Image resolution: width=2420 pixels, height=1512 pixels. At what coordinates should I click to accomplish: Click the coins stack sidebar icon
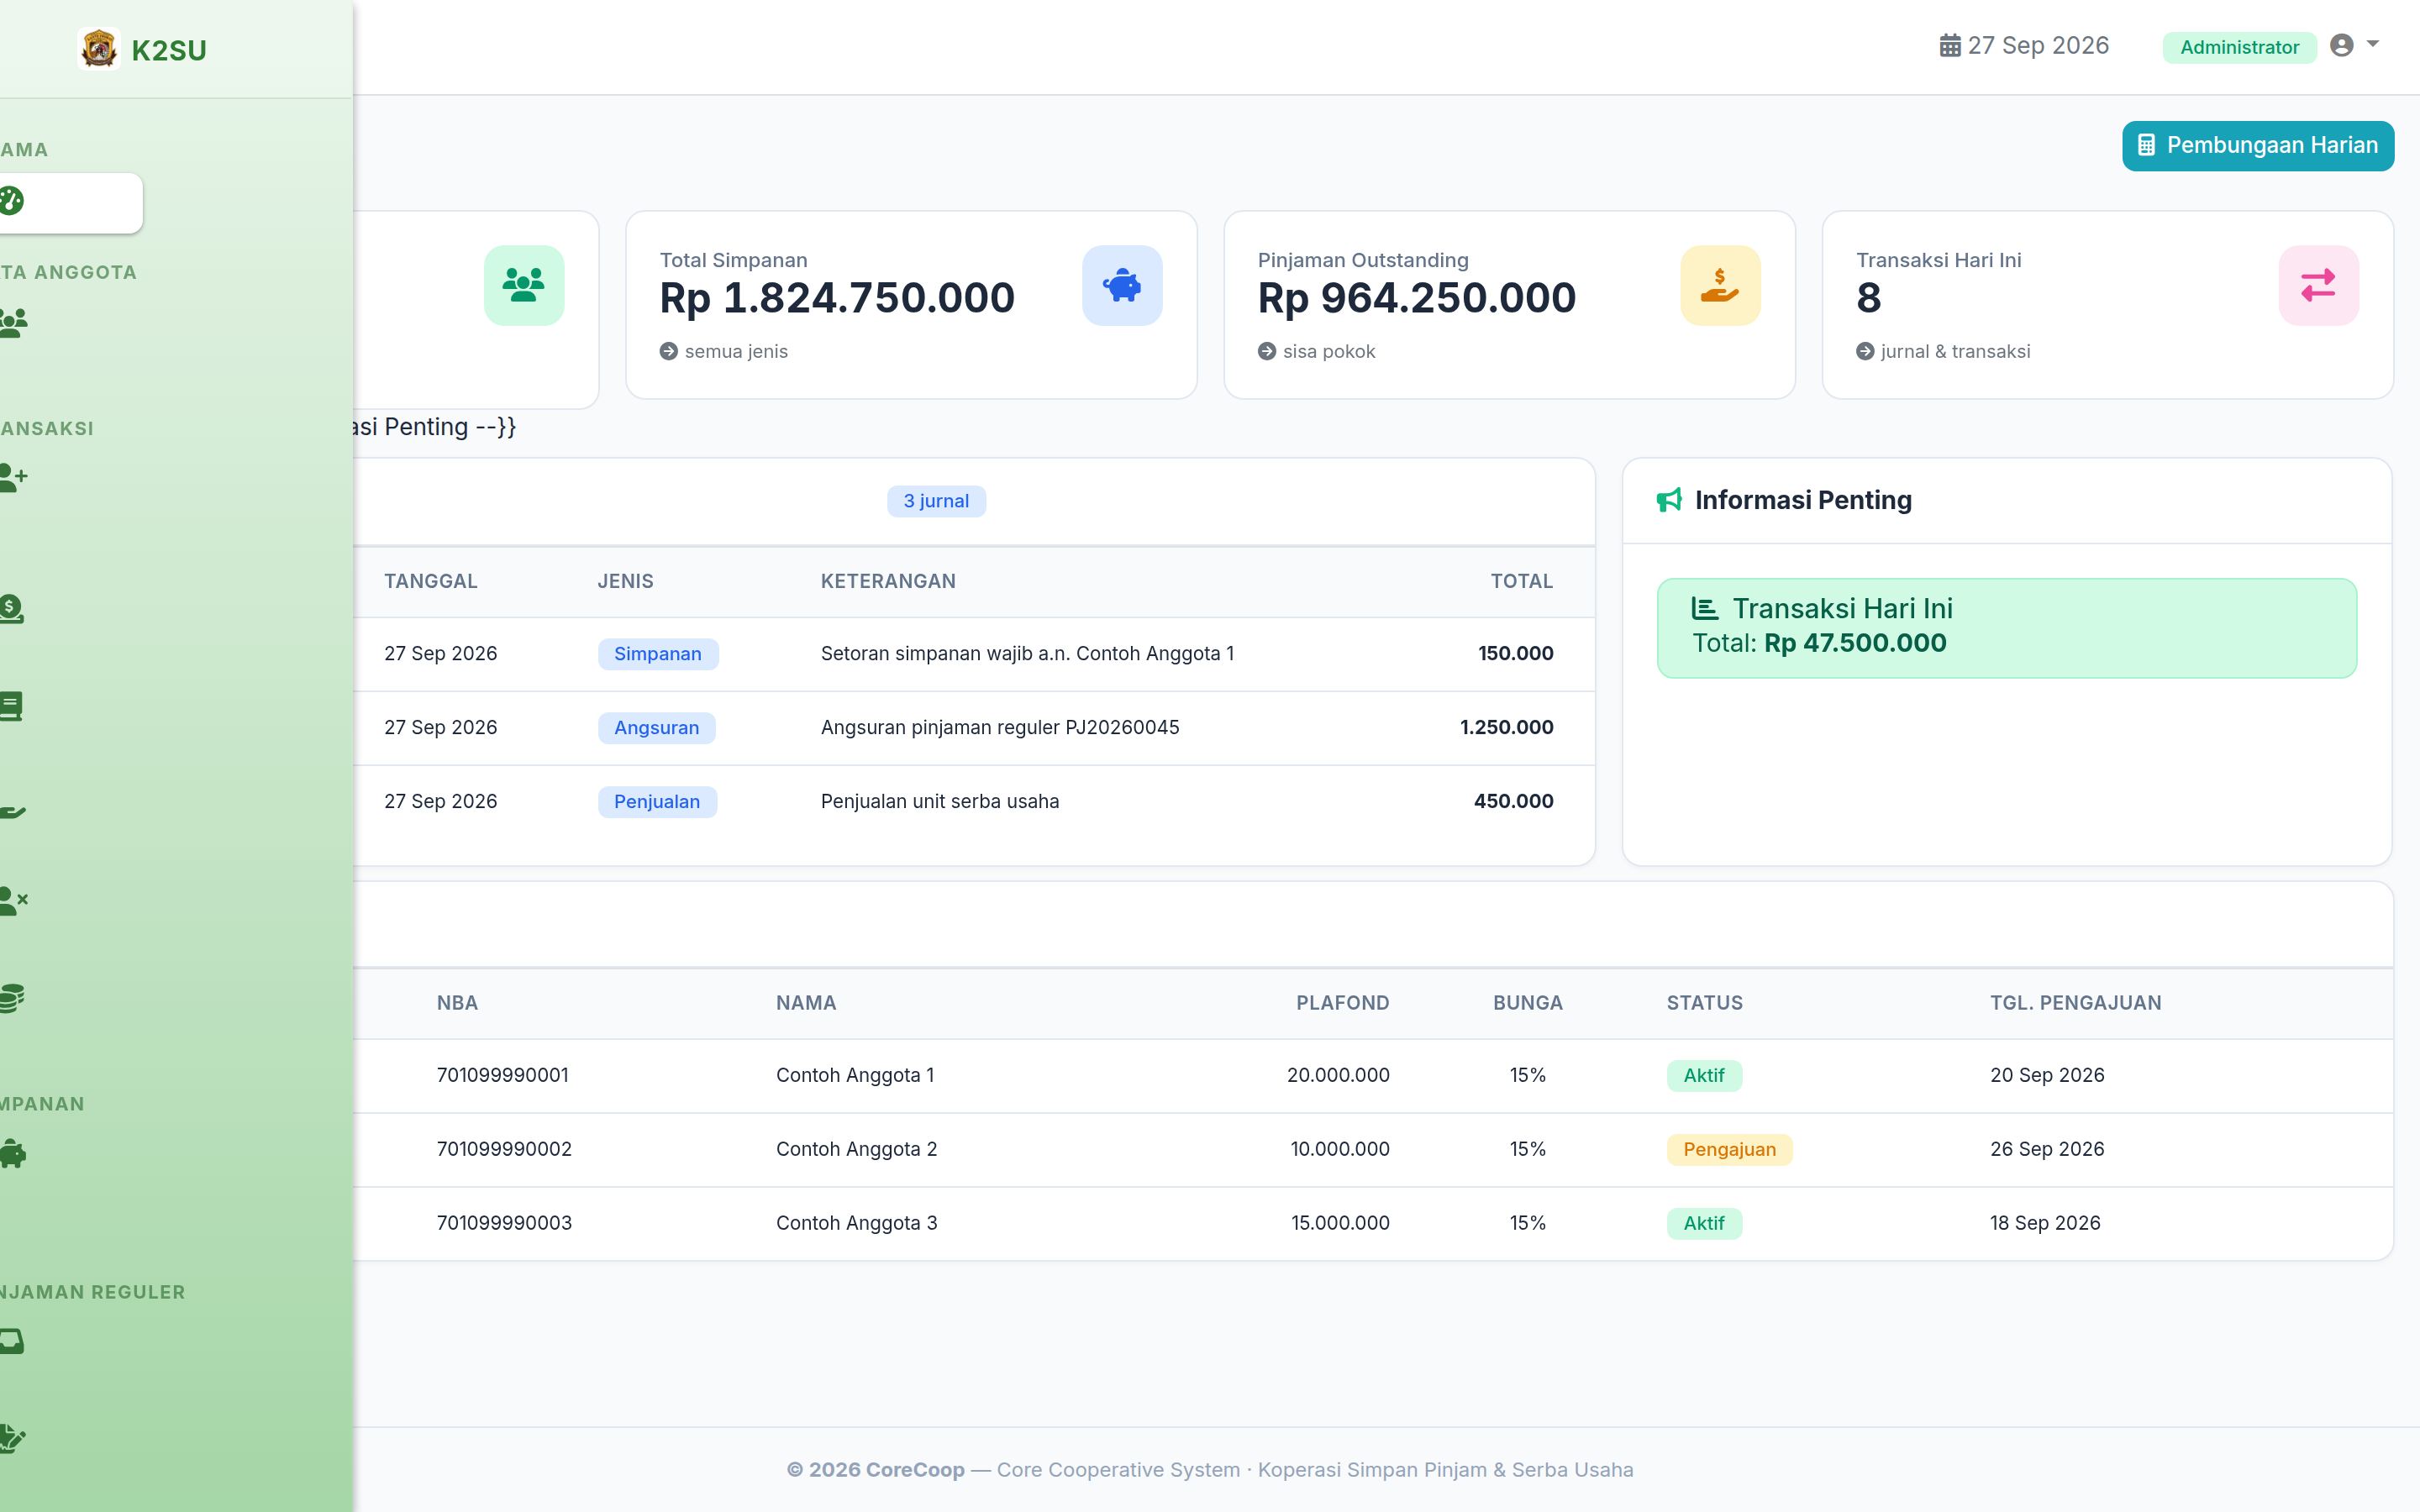12,998
